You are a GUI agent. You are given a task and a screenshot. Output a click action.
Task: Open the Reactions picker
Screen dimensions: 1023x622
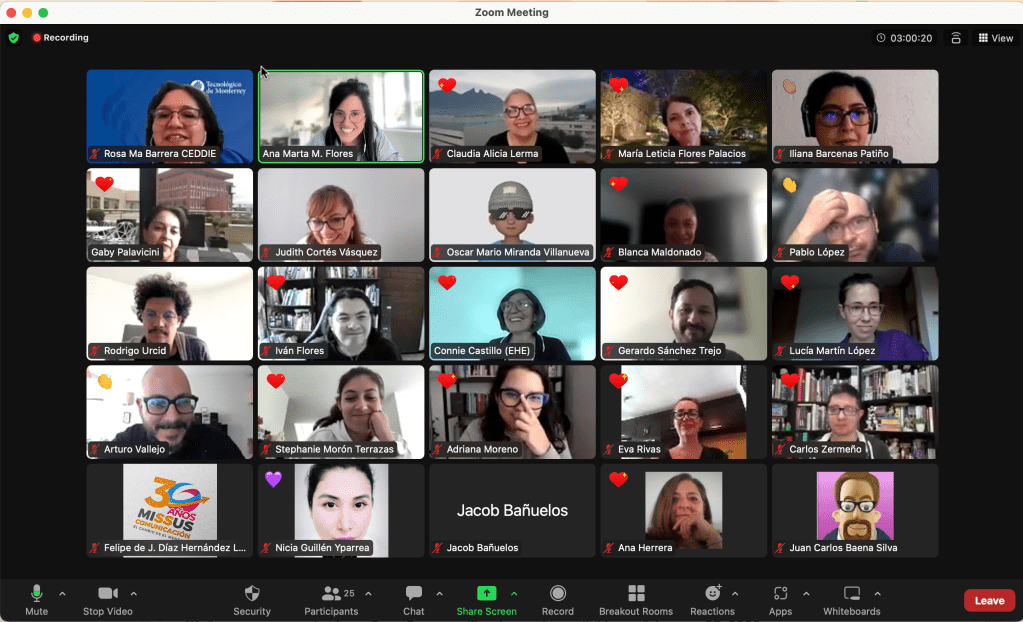[x=712, y=599]
